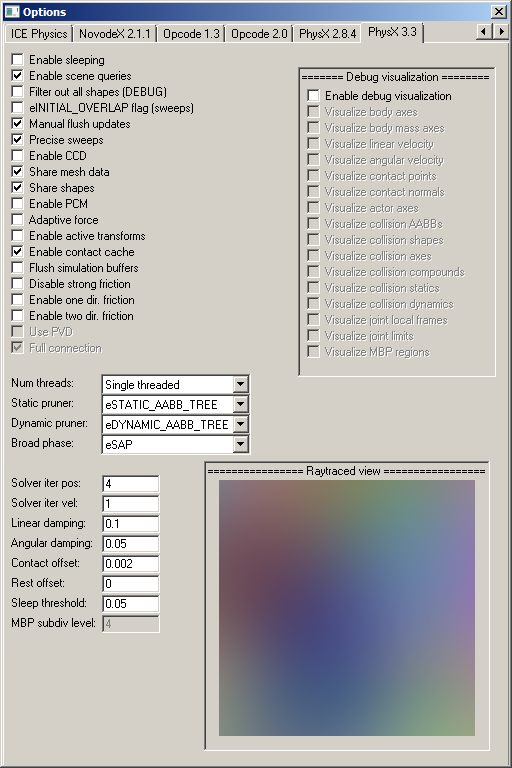512x768 pixels.
Task: Click the Contact offset field
Action: click(x=131, y=564)
